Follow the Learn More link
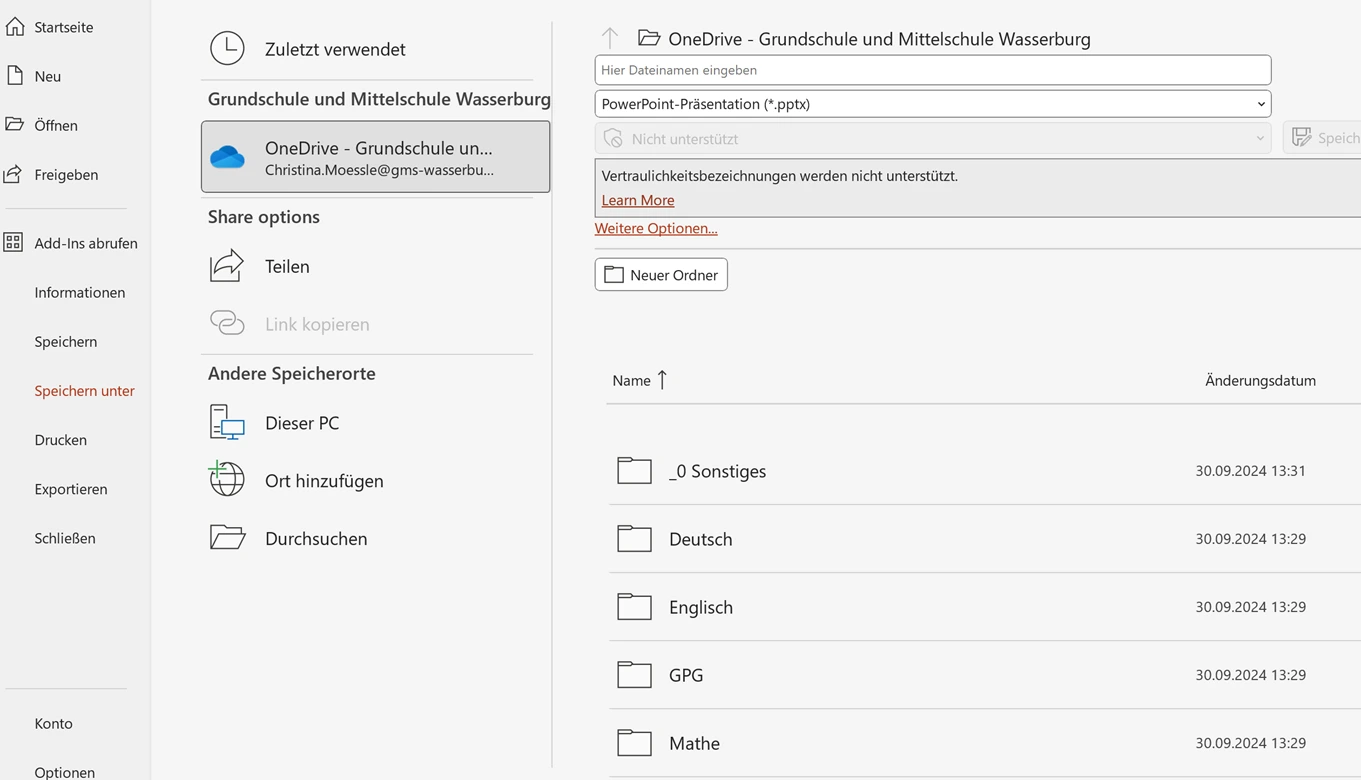Image resolution: width=1361 pixels, height=780 pixels. tap(638, 200)
